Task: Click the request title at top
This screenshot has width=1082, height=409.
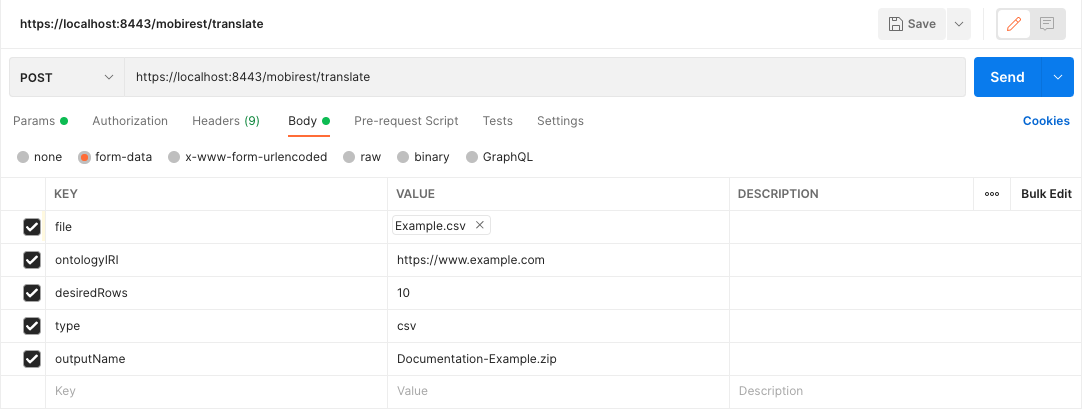Action: 141,24
